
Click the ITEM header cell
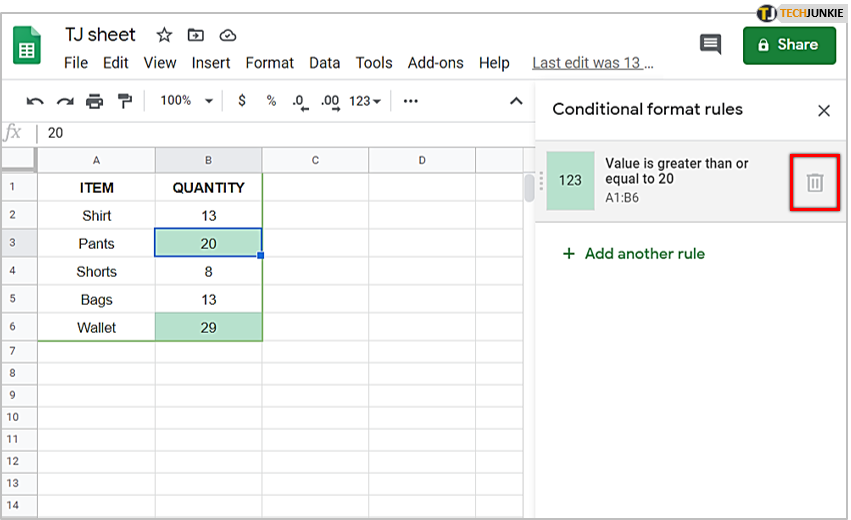(x=97, y=187)
